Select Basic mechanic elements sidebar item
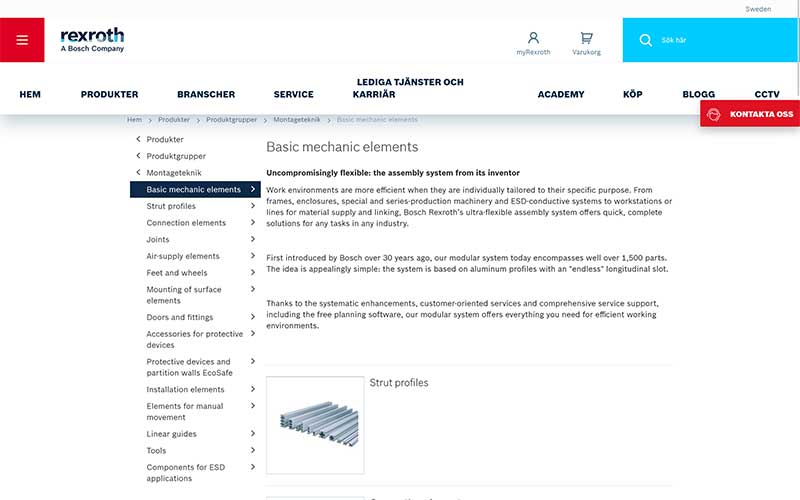The image size is (800, 500). click(x=195, y=189)
